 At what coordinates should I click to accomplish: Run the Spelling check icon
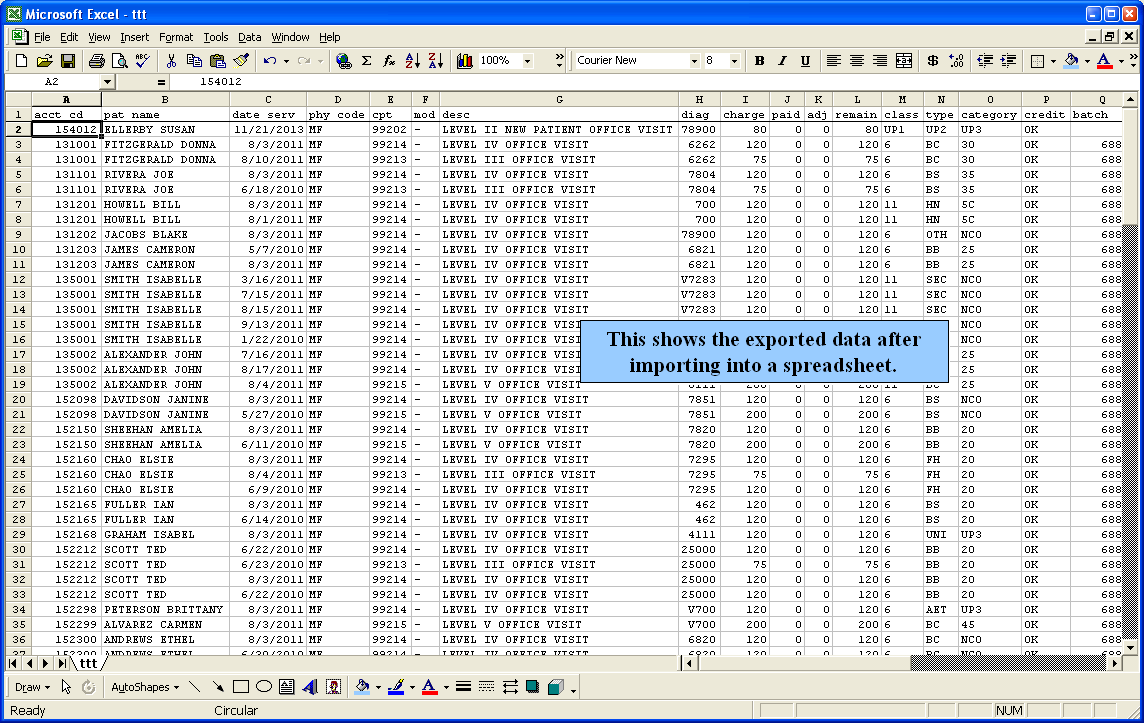[x=143, y=61]
